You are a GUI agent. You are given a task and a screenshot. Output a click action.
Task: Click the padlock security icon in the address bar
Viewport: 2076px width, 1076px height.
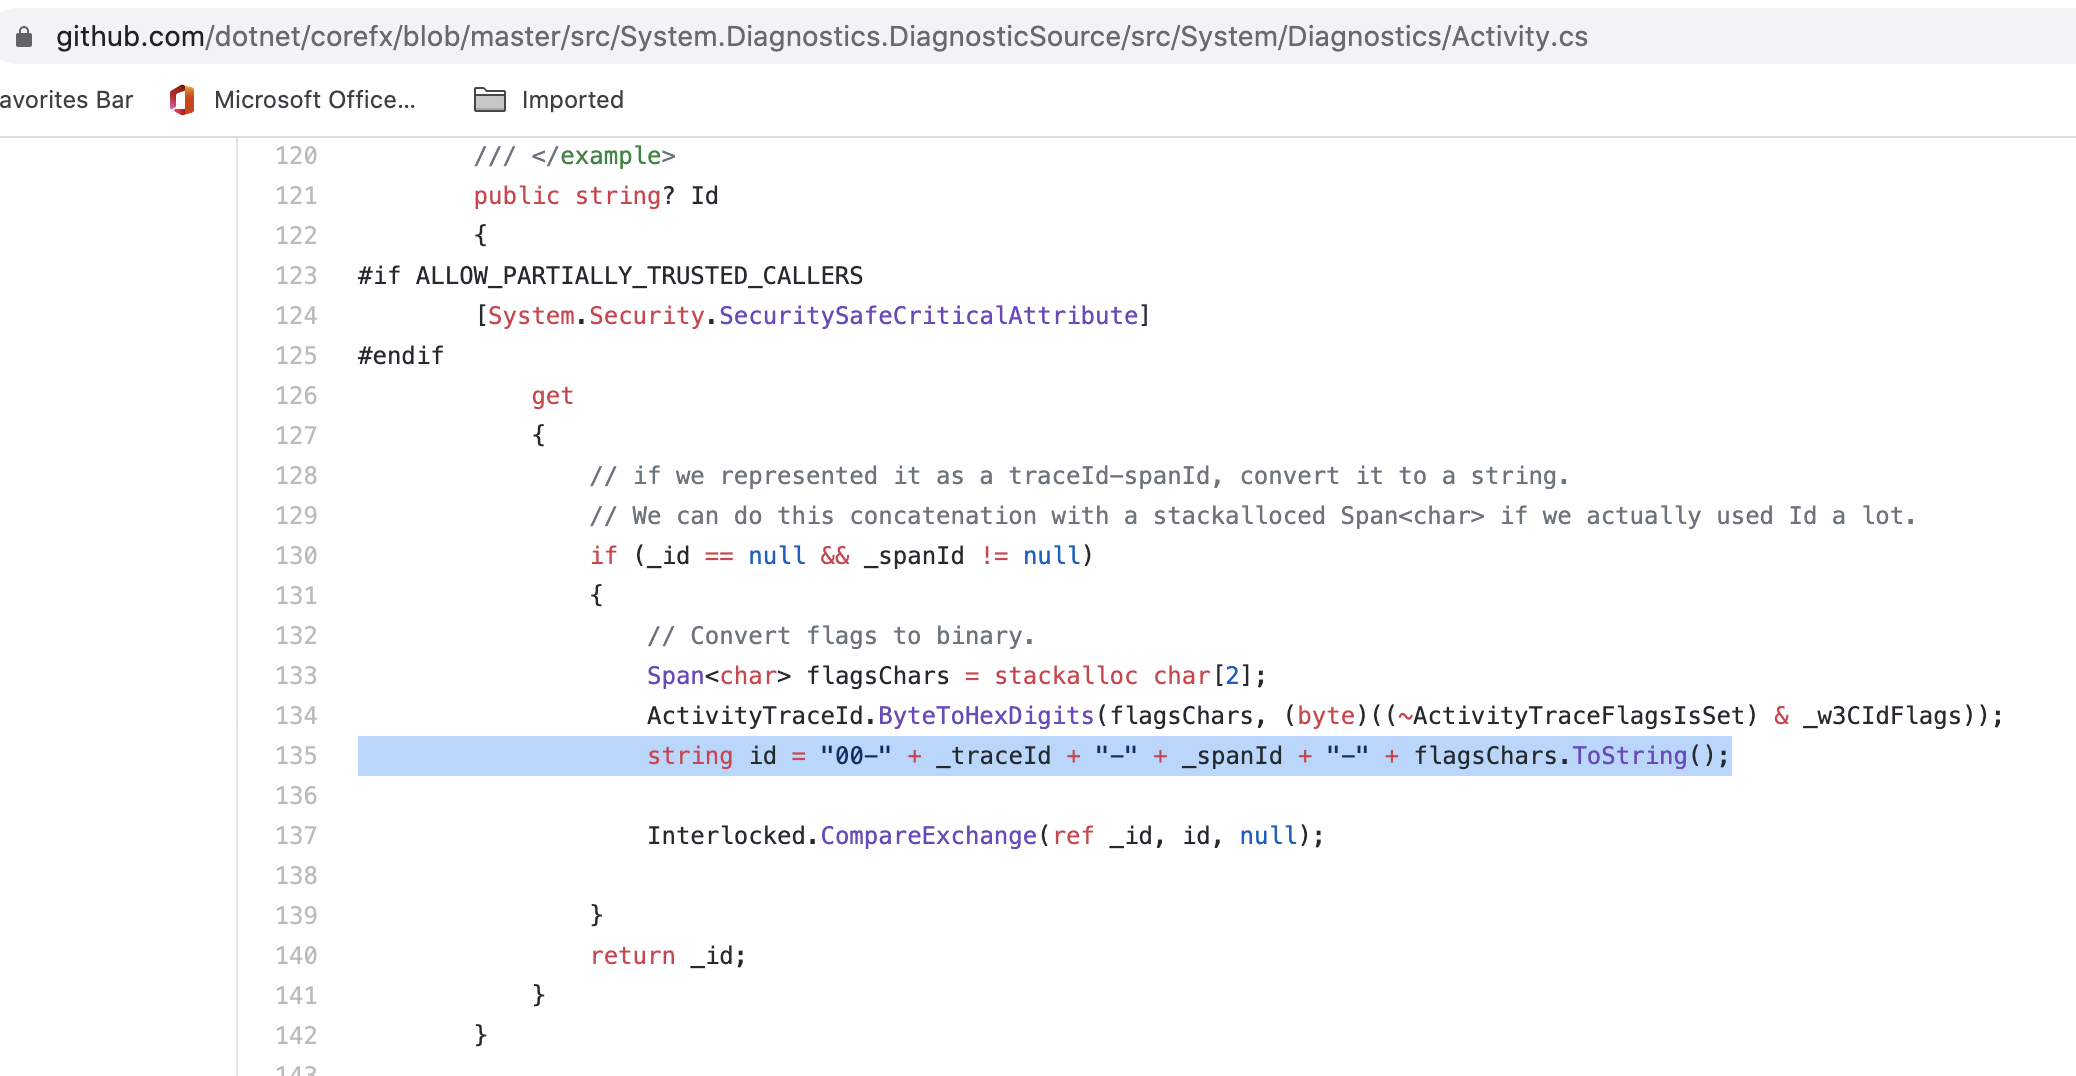point(24,36)
